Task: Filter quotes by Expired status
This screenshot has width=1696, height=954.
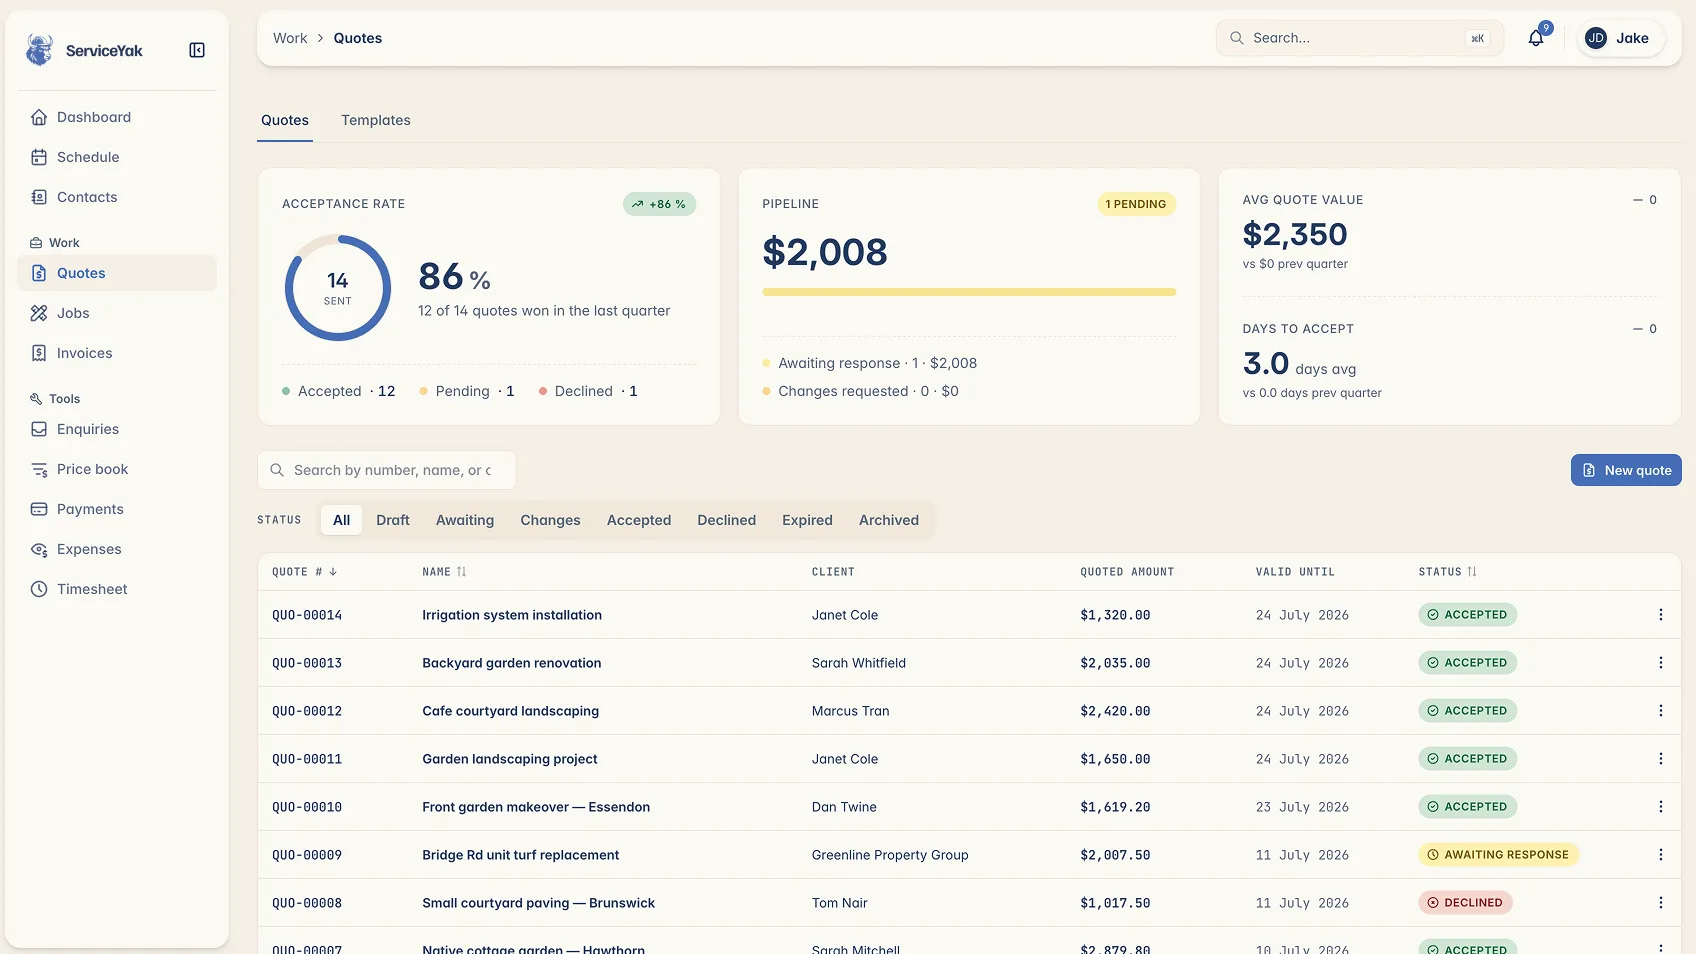Action: pos(807,520)
